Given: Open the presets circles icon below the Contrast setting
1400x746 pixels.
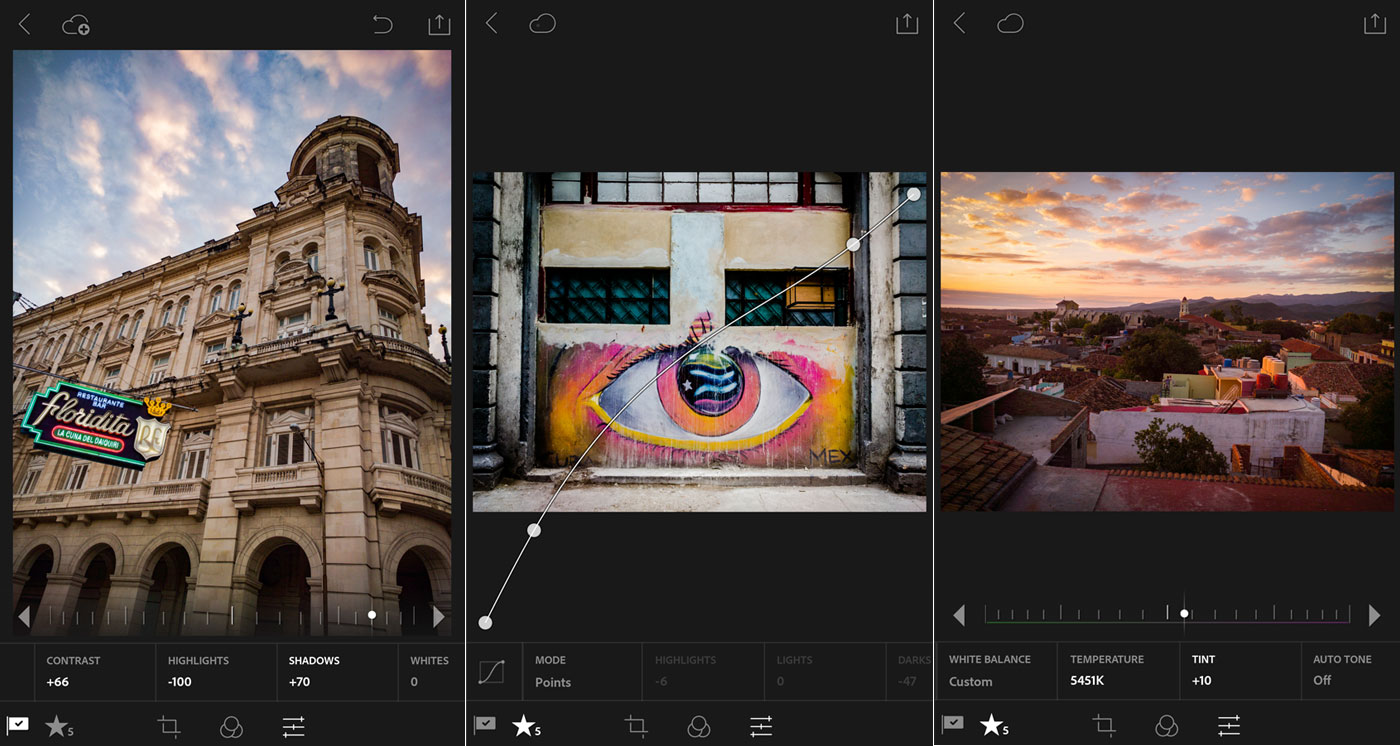Looking at the screenshot, I should (231, 727).
